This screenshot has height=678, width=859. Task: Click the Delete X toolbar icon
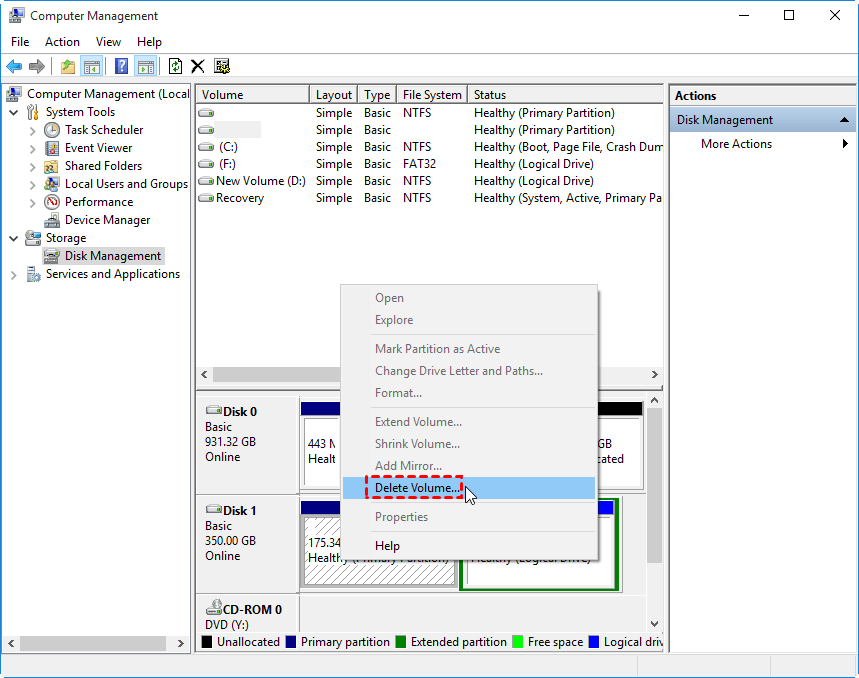click(x=198, y=67)
